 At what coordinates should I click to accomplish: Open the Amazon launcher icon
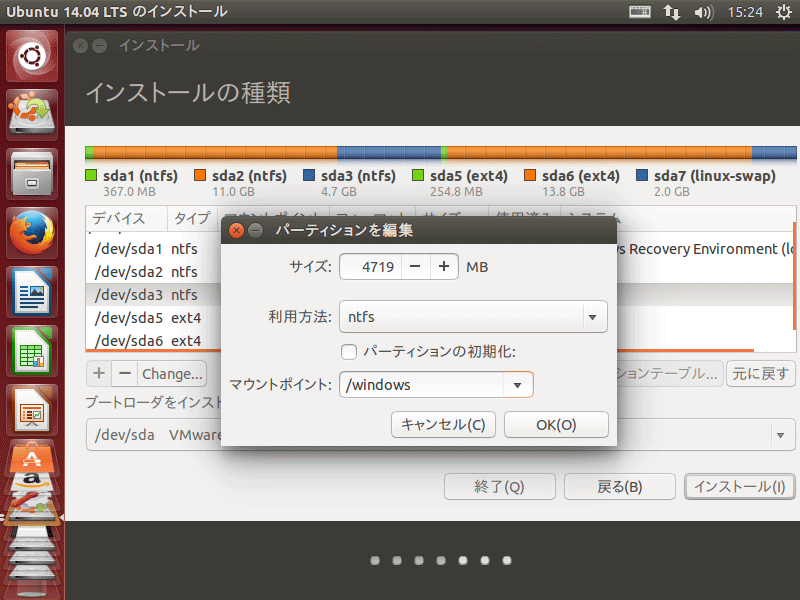click(32, 480)
